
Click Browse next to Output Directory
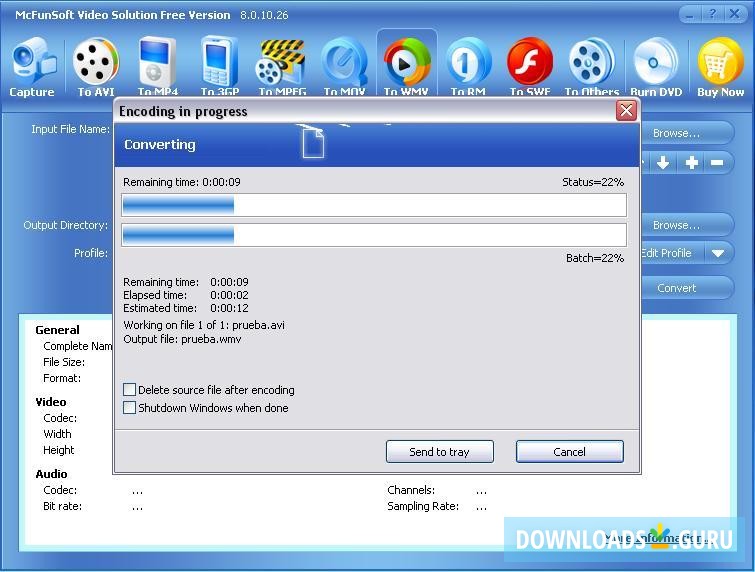tap(687, 225)
